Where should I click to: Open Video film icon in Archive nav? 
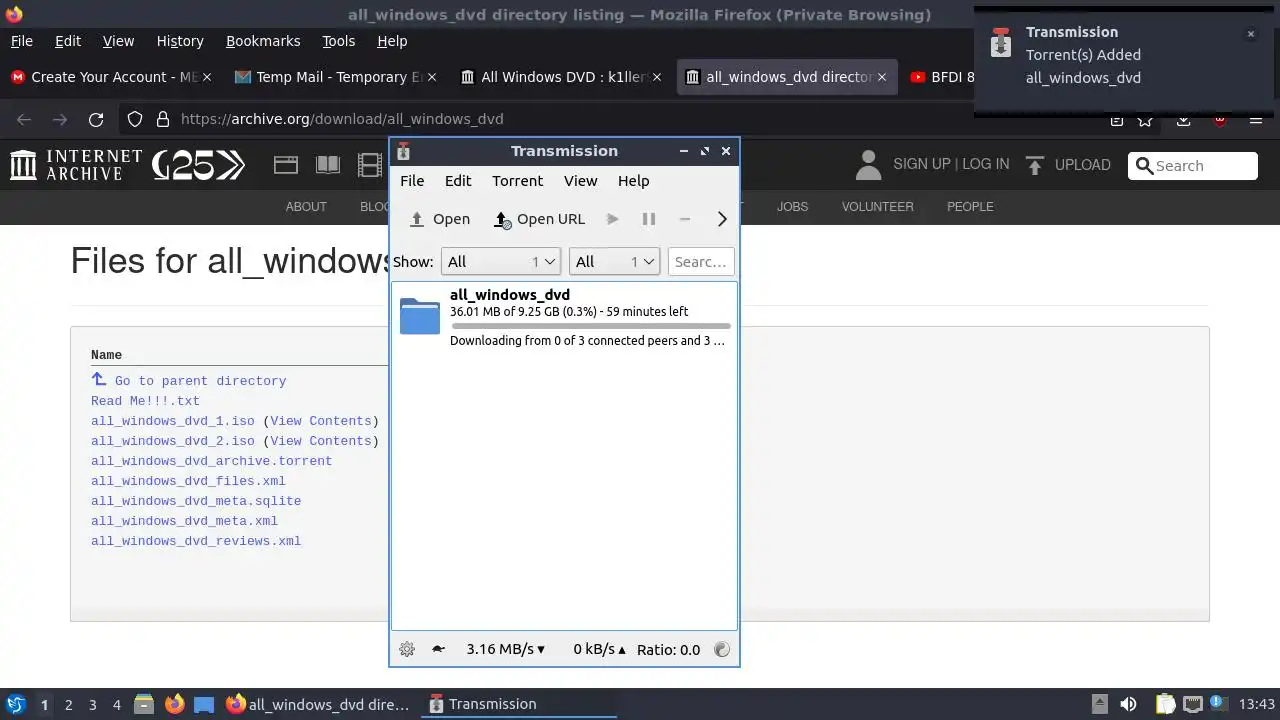tap(370, 165)
